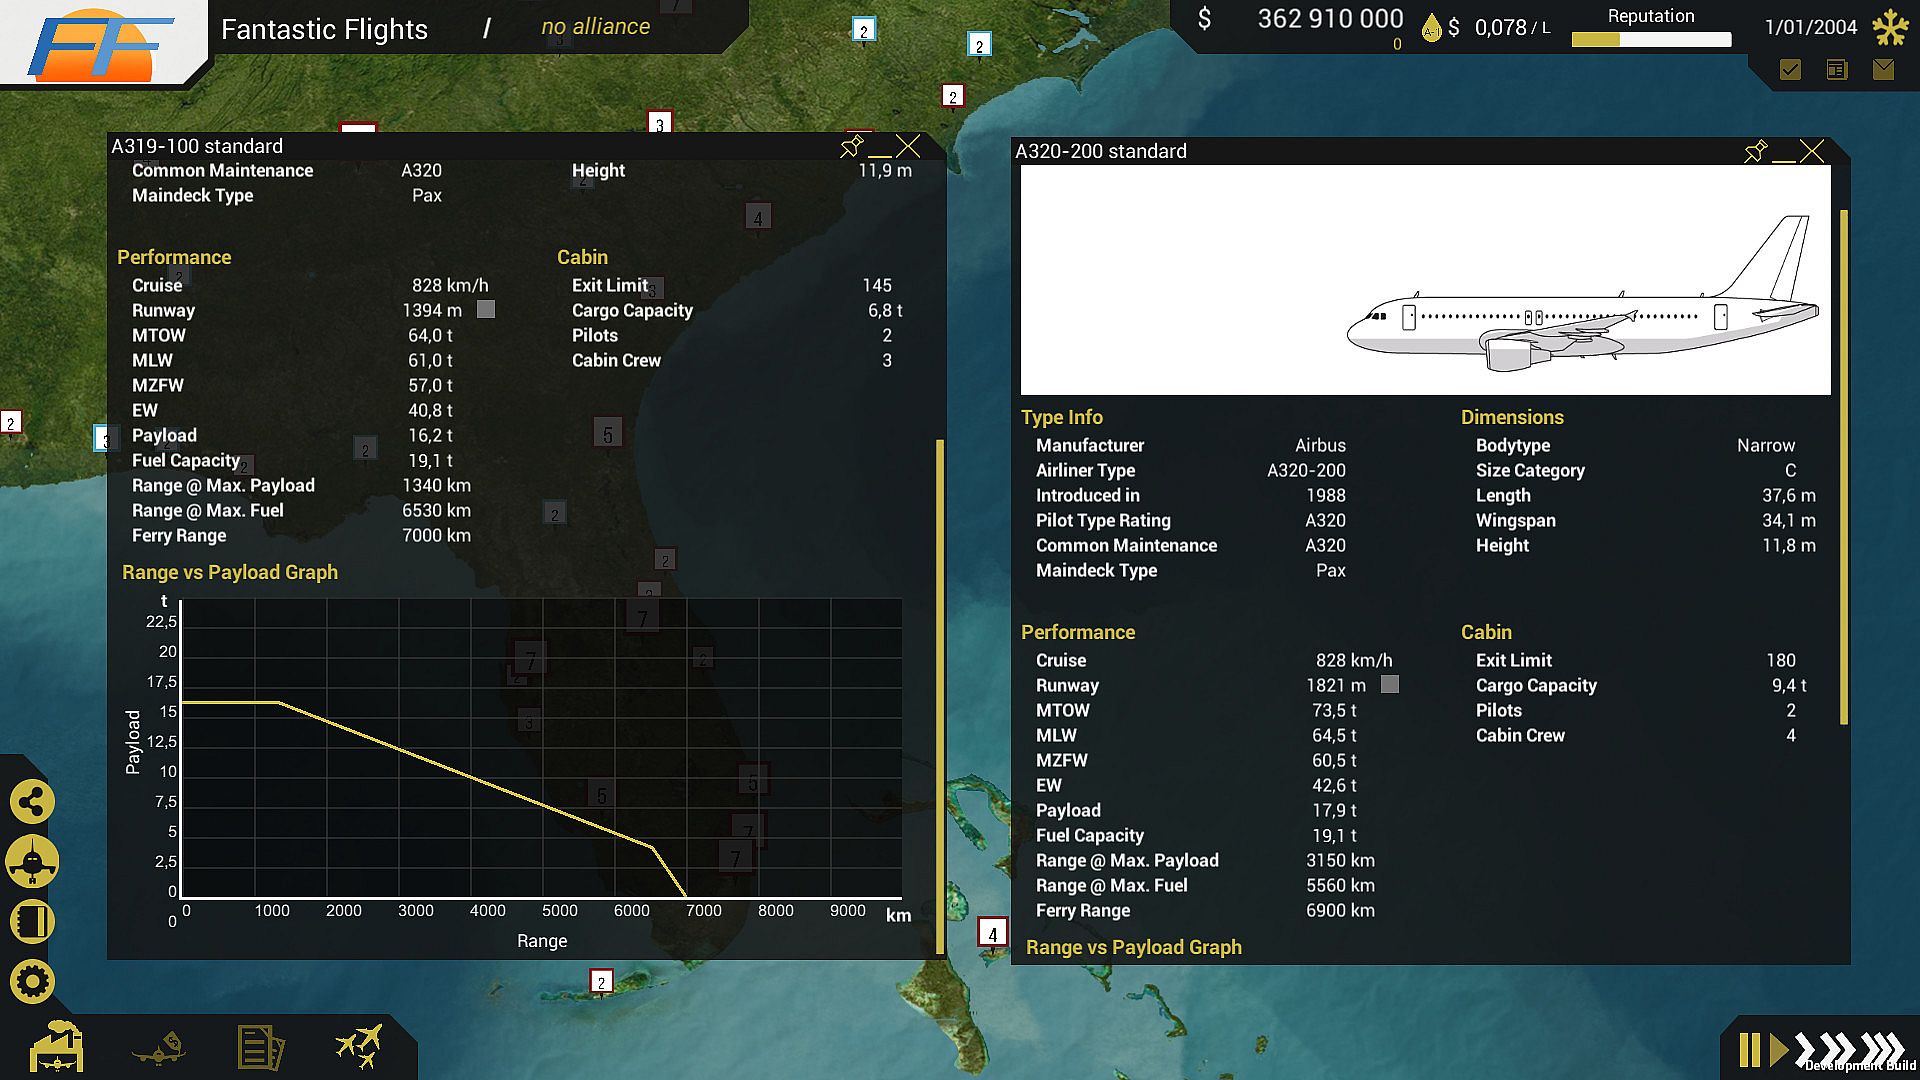Open the documents reports icon
Viewport: 1920px width, 1080px height.
pos(260,1048)
